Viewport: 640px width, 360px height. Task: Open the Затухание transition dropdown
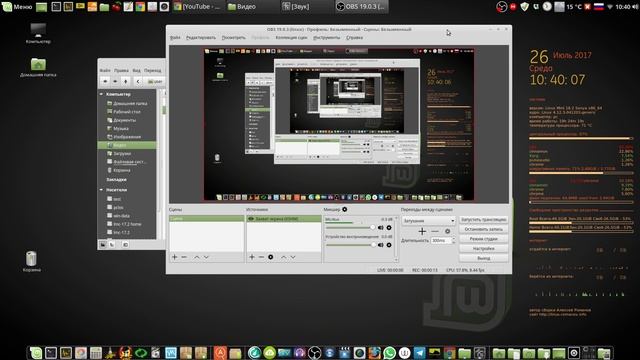click(428, 220)
